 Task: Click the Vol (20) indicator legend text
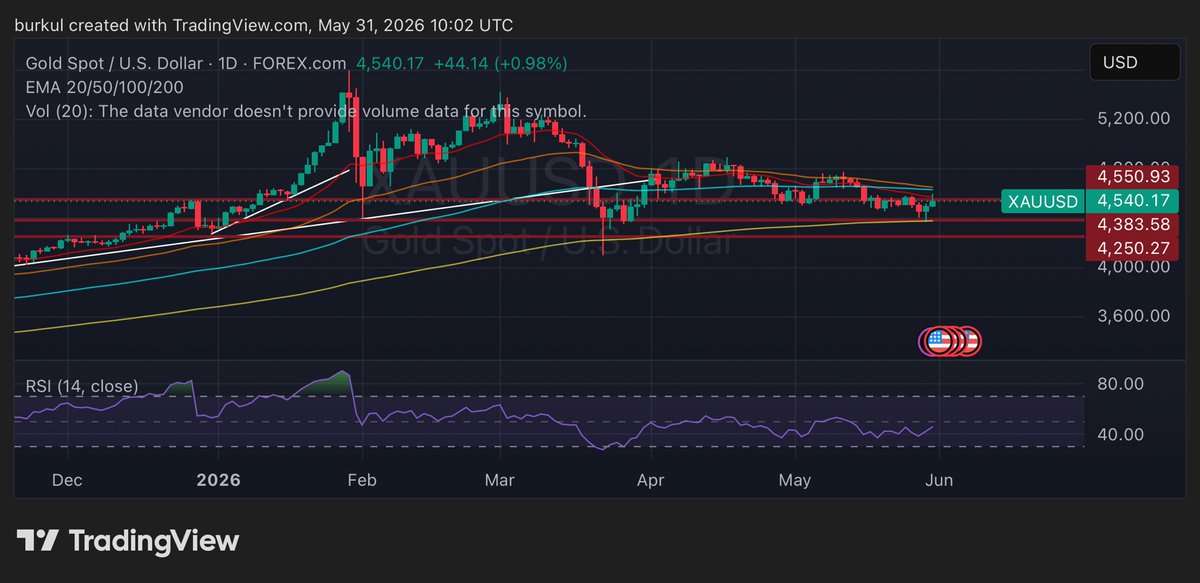[307, 111]
